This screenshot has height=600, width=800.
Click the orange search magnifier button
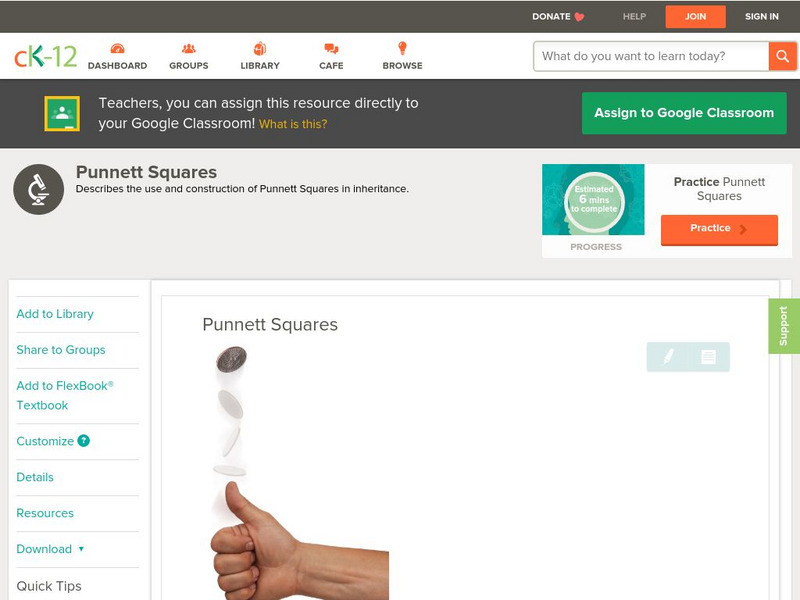[782, 56]
